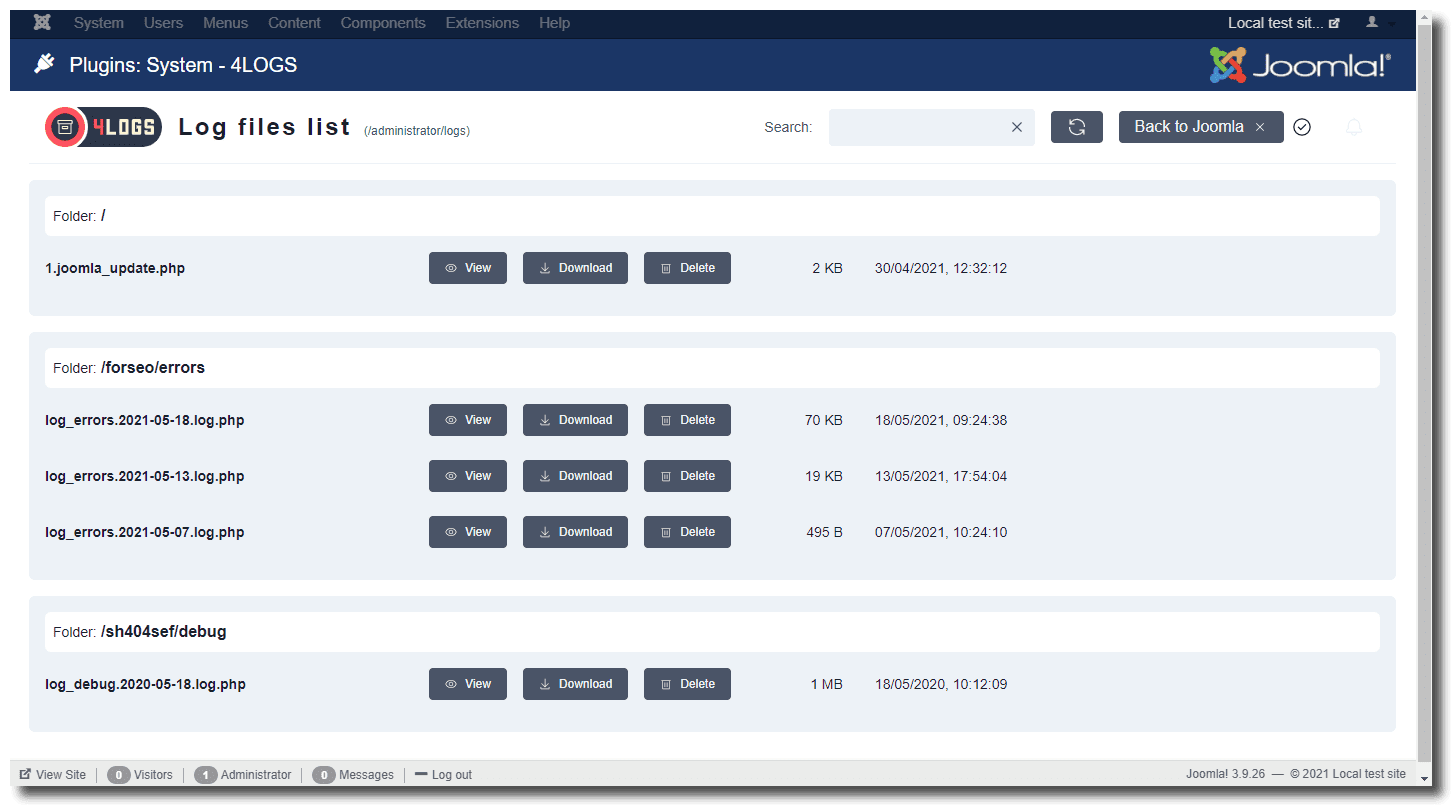Click the Visitors counter in the status bar
The image size is (1452, 806).
[140, 774]
